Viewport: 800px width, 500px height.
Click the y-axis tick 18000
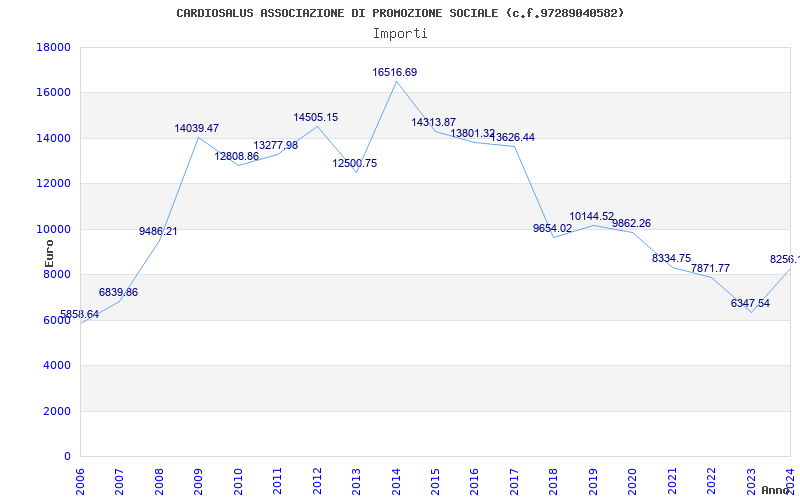pyautogui.click(x=54, y=47)
